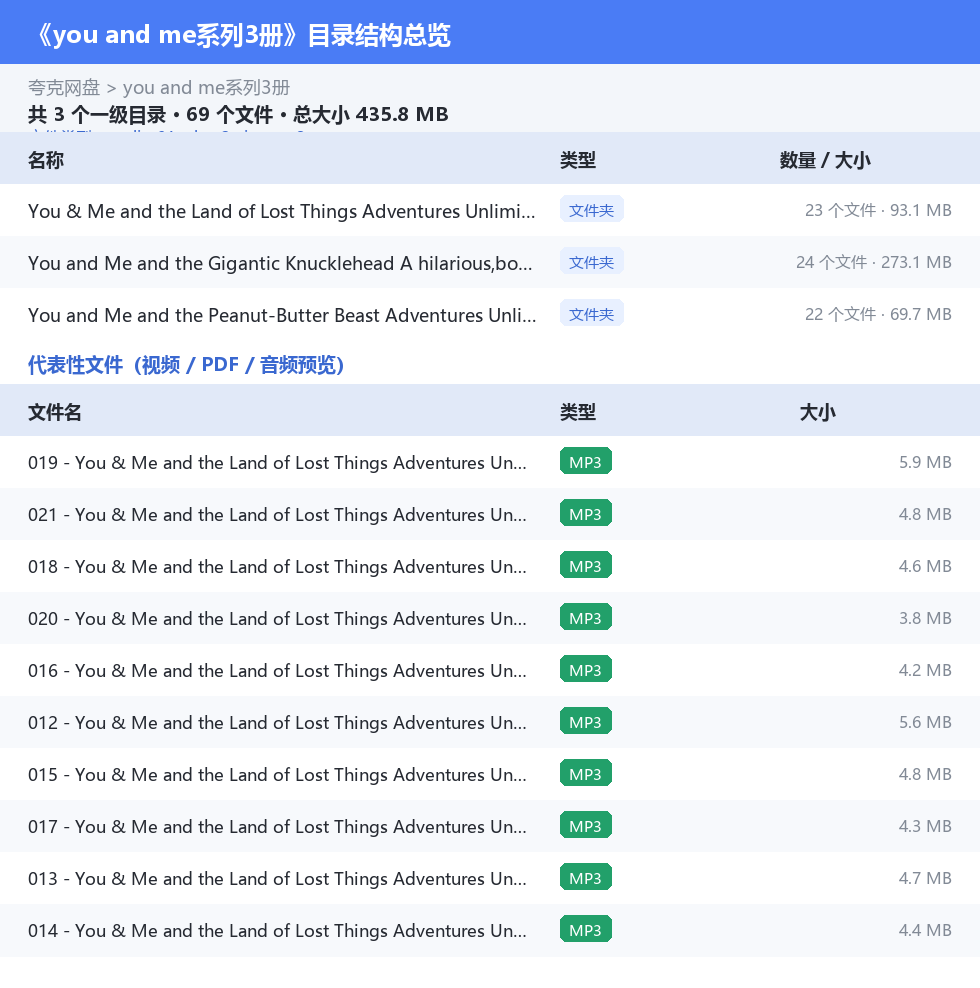This screenshot has width=980, height=988.
Task: Click the 4.3 MB size value
Action: coord(925,826)
